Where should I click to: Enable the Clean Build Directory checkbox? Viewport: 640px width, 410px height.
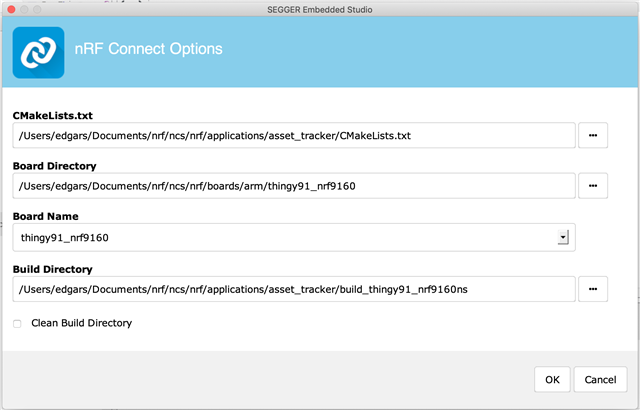17,323
